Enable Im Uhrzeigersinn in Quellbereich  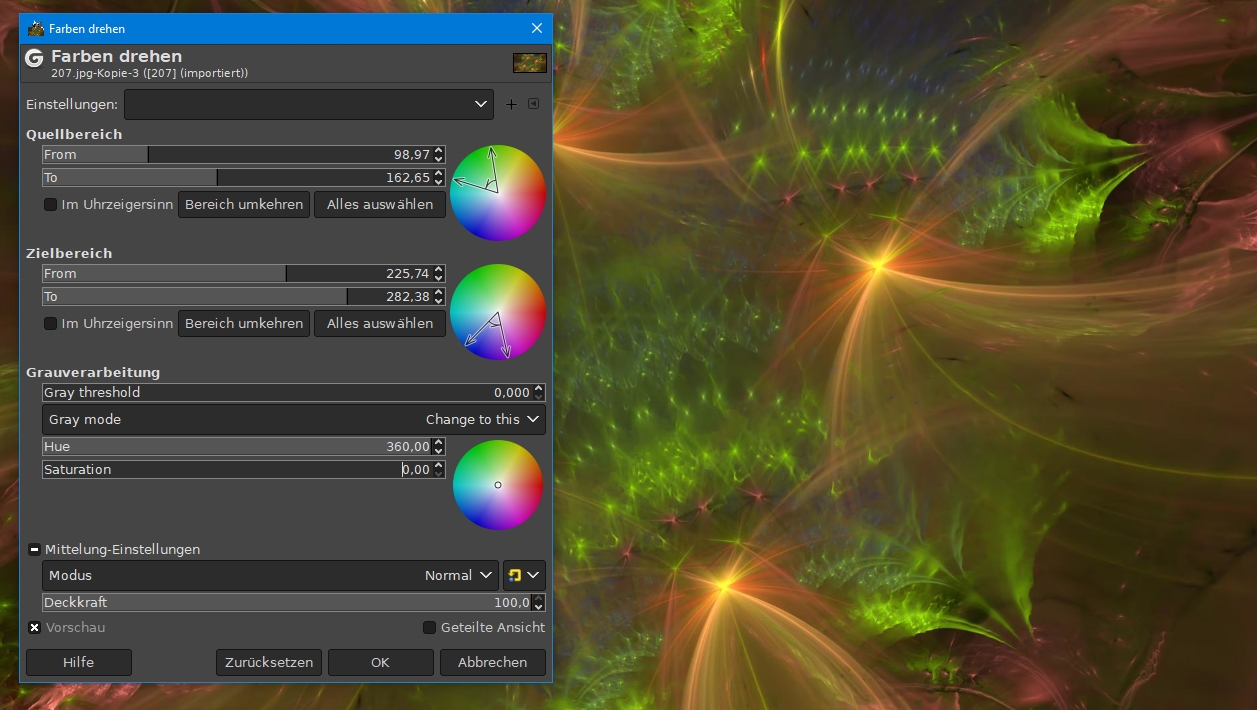51,205
